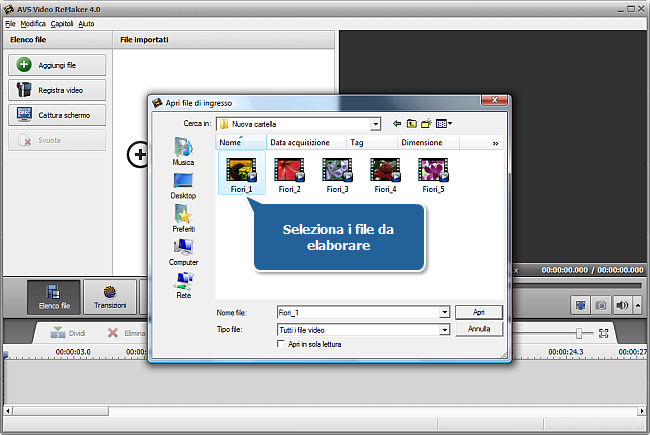Sort by Data acquisizione column header
Image resolution: width=650 pixels, height=435 pixels.
pyautogui.click(x=306, y=142)
